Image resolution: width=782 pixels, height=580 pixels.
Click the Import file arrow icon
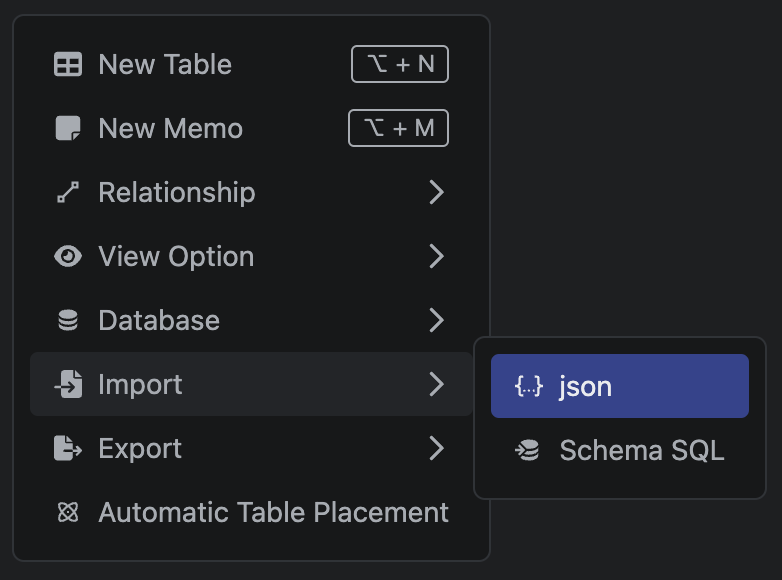(x=68, y=385)
